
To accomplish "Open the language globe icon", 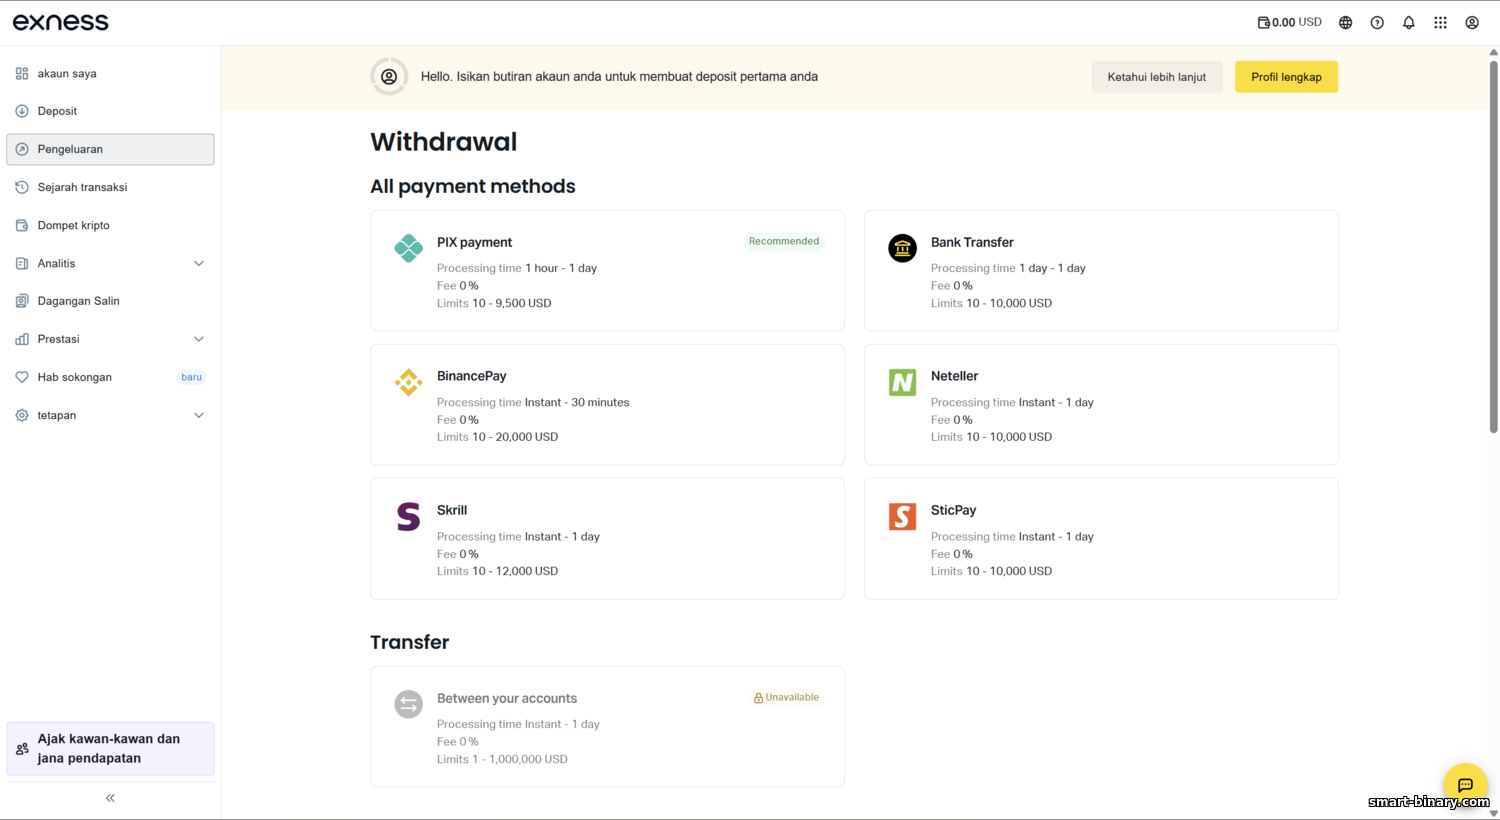I will tap(1345, 22).
